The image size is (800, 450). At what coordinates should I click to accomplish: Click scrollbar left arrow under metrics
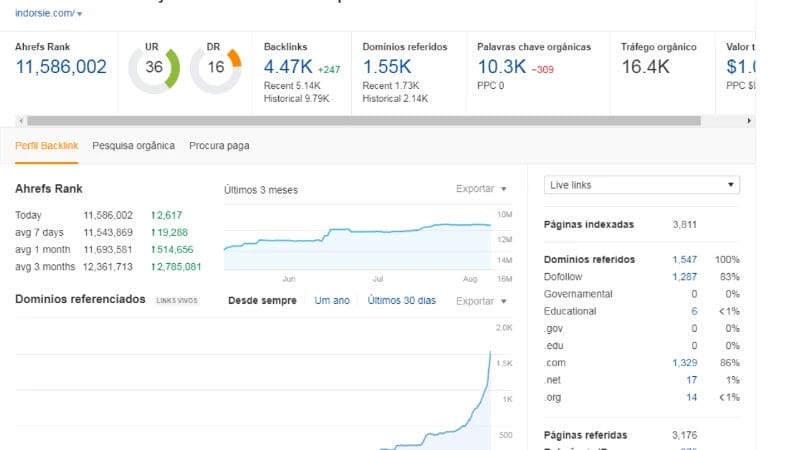[21, 121]
